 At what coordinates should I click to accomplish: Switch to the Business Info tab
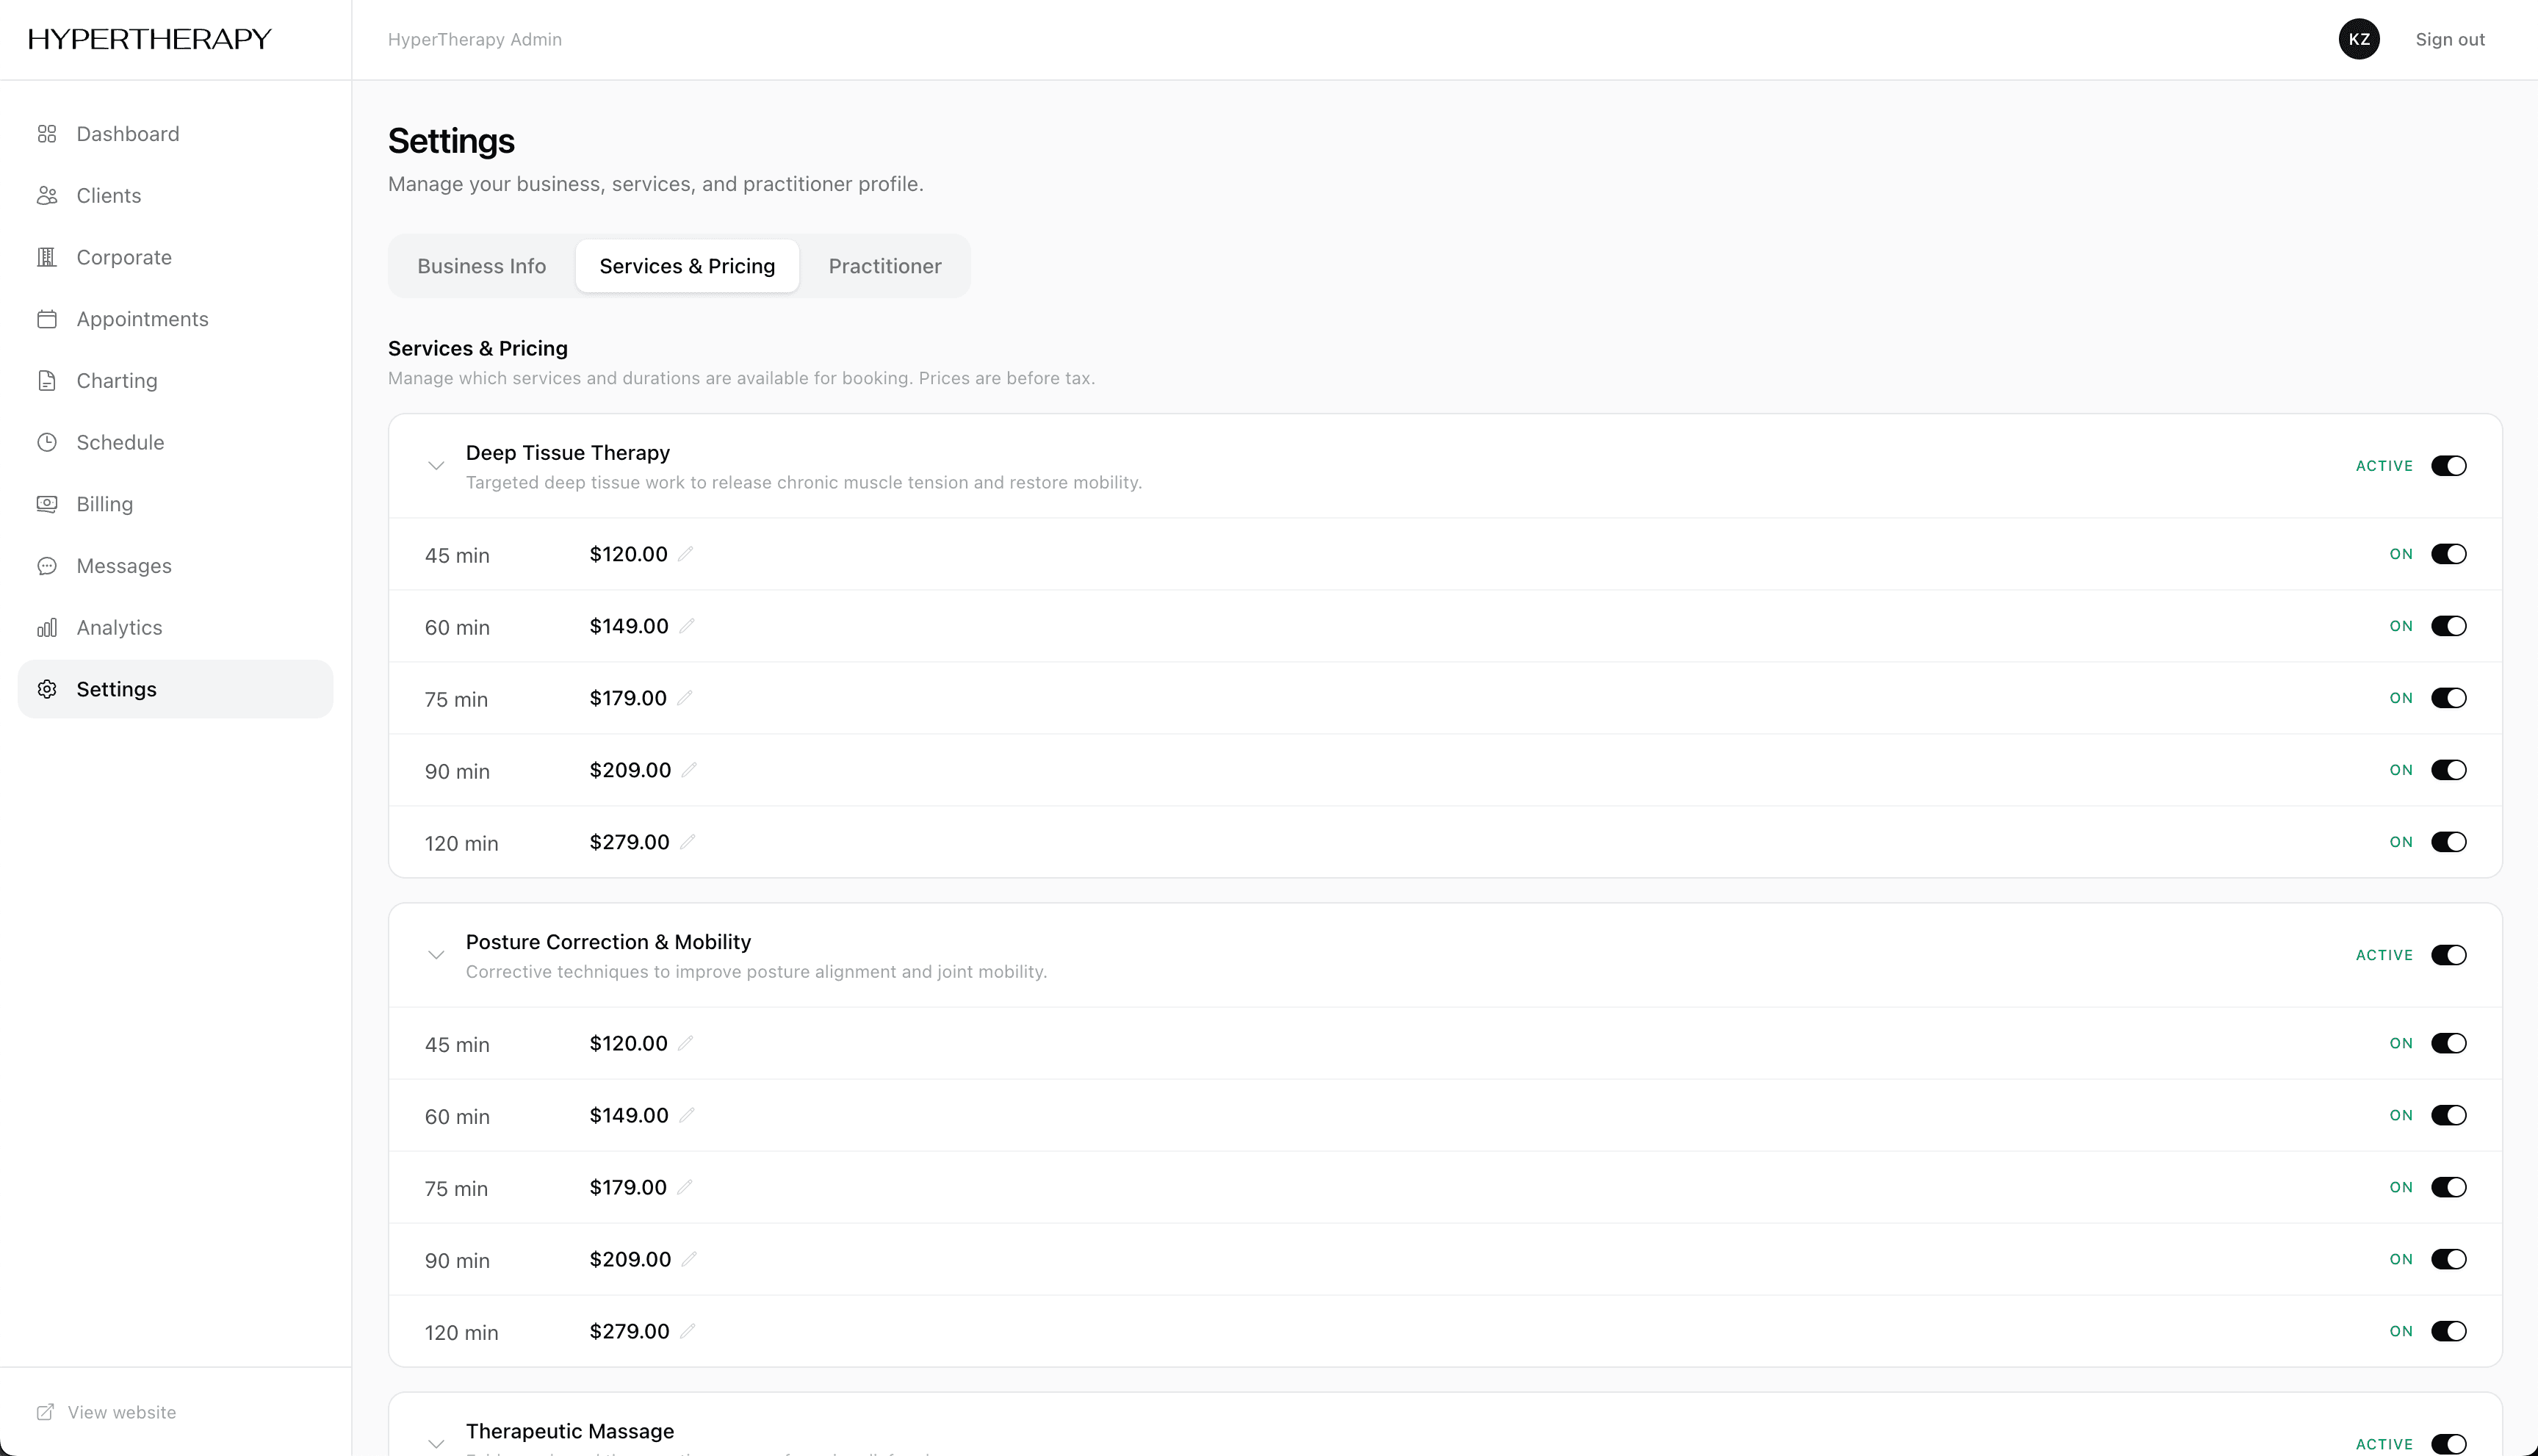[x=482, y=265]
